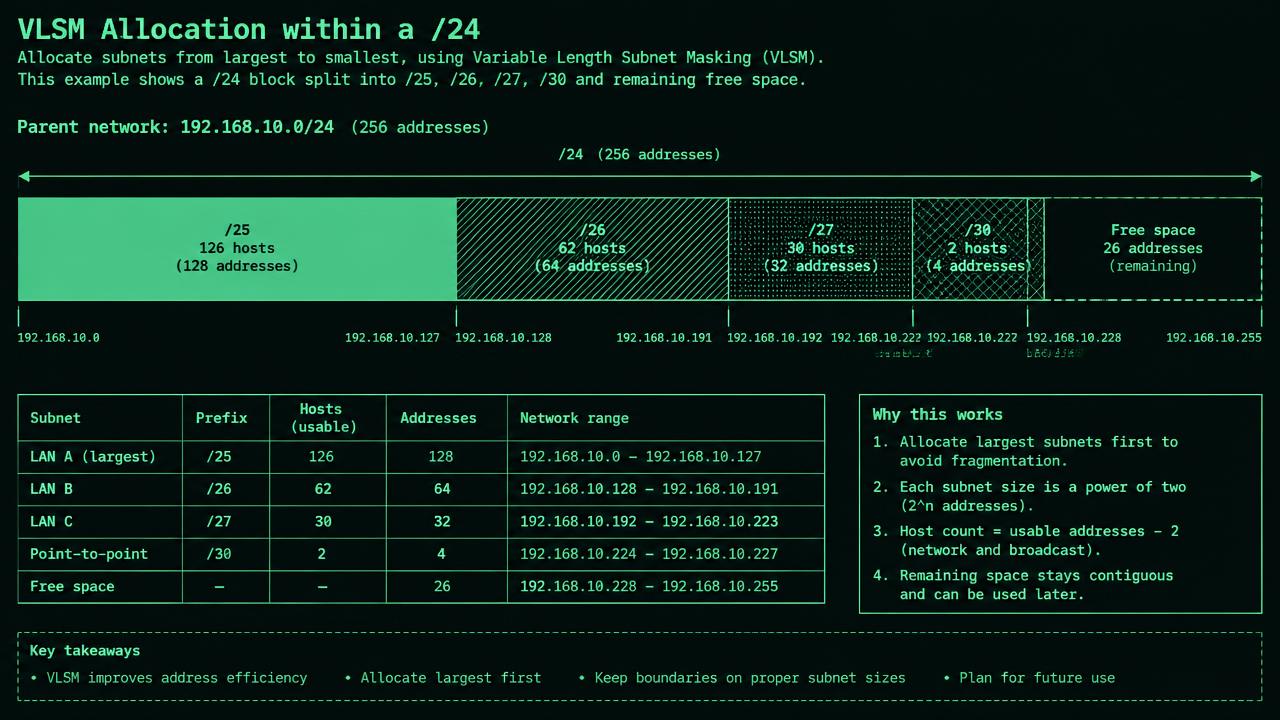Image resolution: width=1280 pixels, height=720 pixels.
Task: Click the Hosts (usable) column header
Action: 323,418
